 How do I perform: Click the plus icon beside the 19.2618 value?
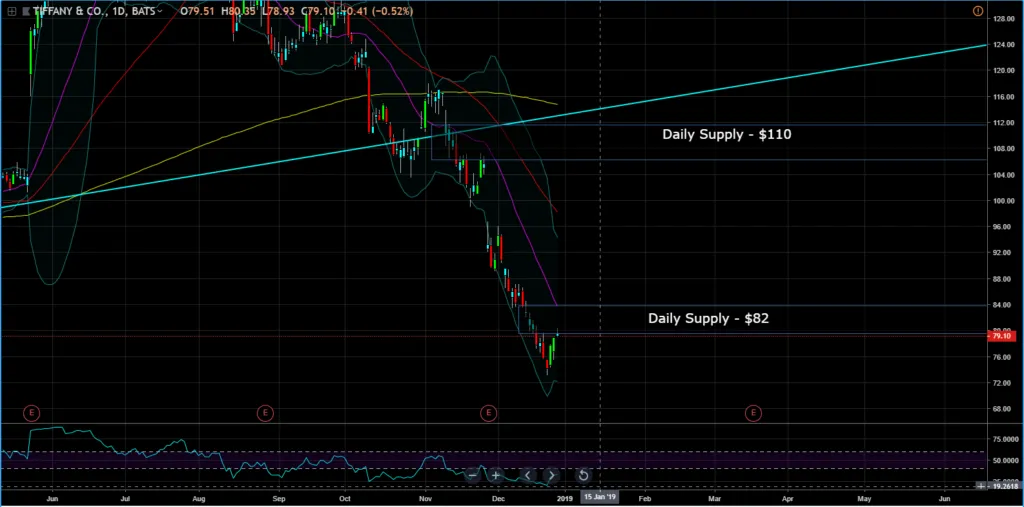coord(979,485)
